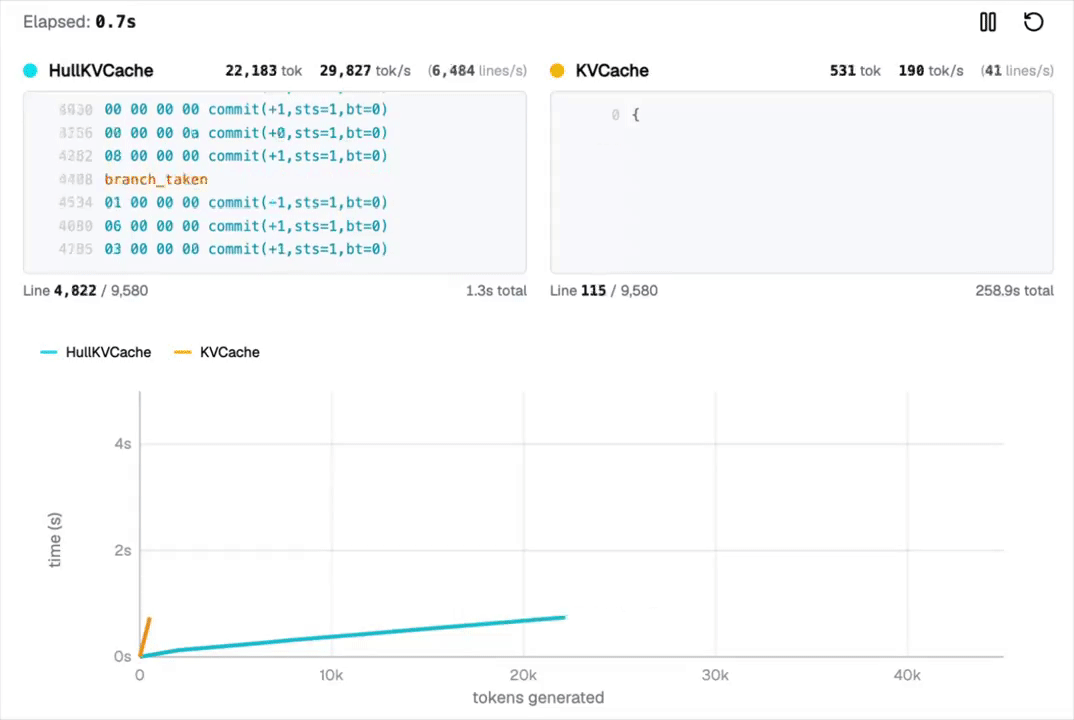This screenshot has height=720, width=1074.
Task: Select the KVCache panel title
Action: 612,71
